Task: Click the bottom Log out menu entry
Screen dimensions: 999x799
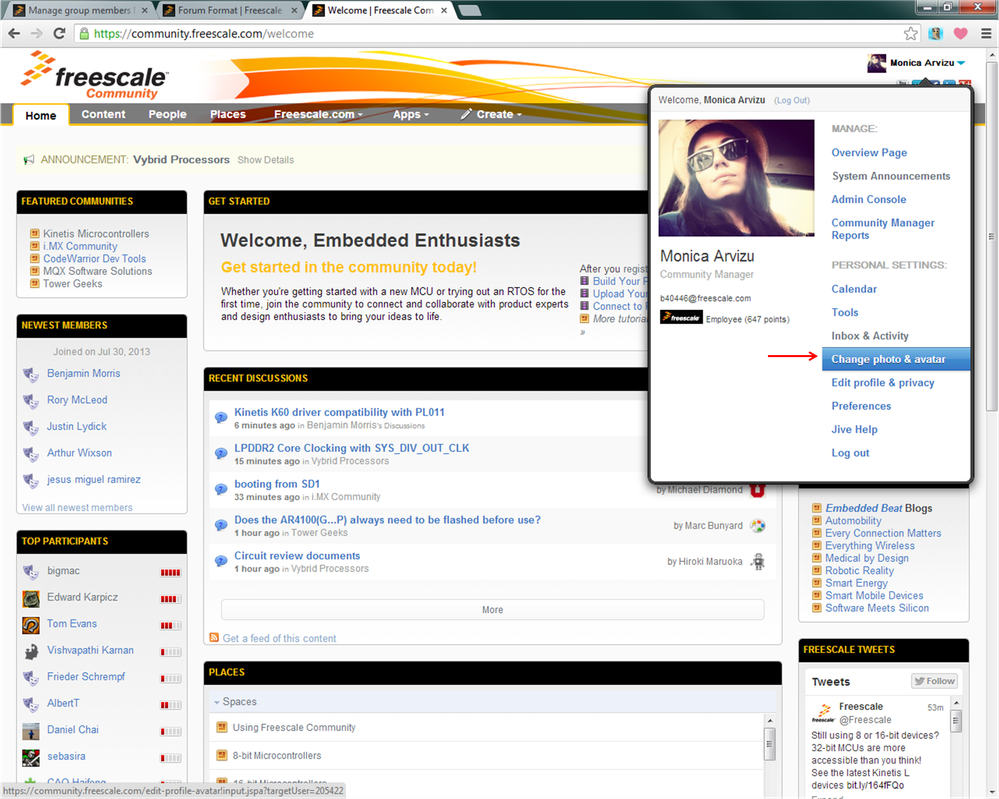Action: click(x=850, y=453)
